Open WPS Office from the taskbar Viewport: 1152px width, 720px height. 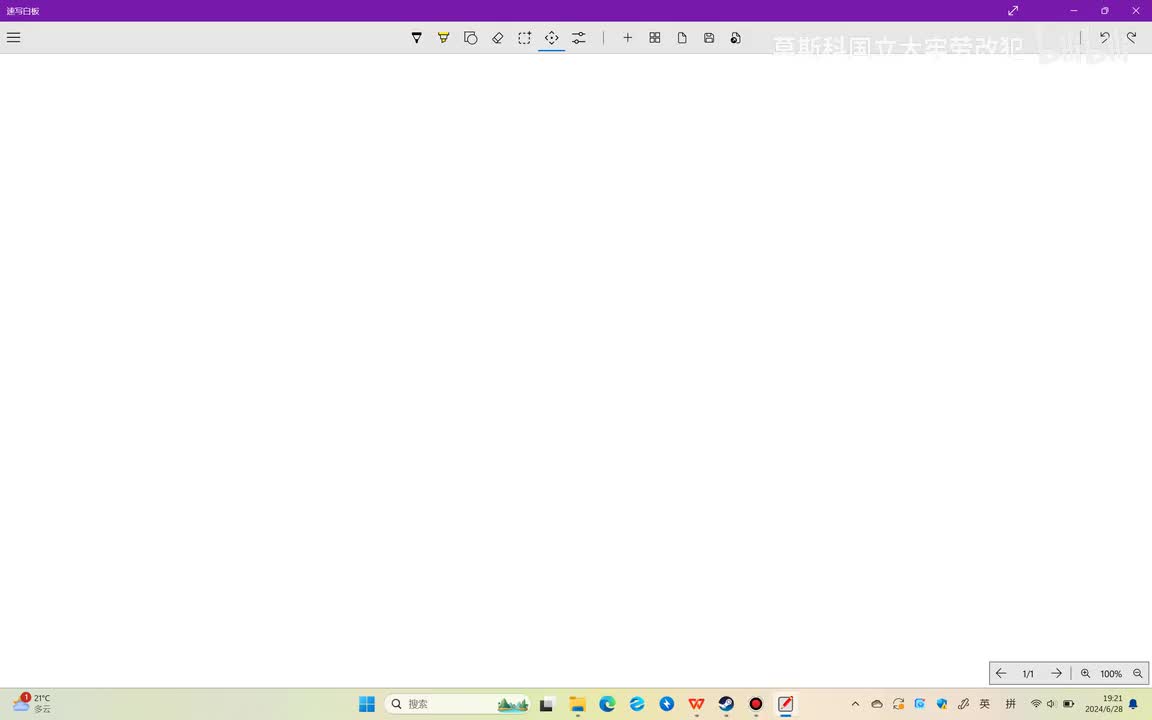pyautogui.click(x=696, y=704)
